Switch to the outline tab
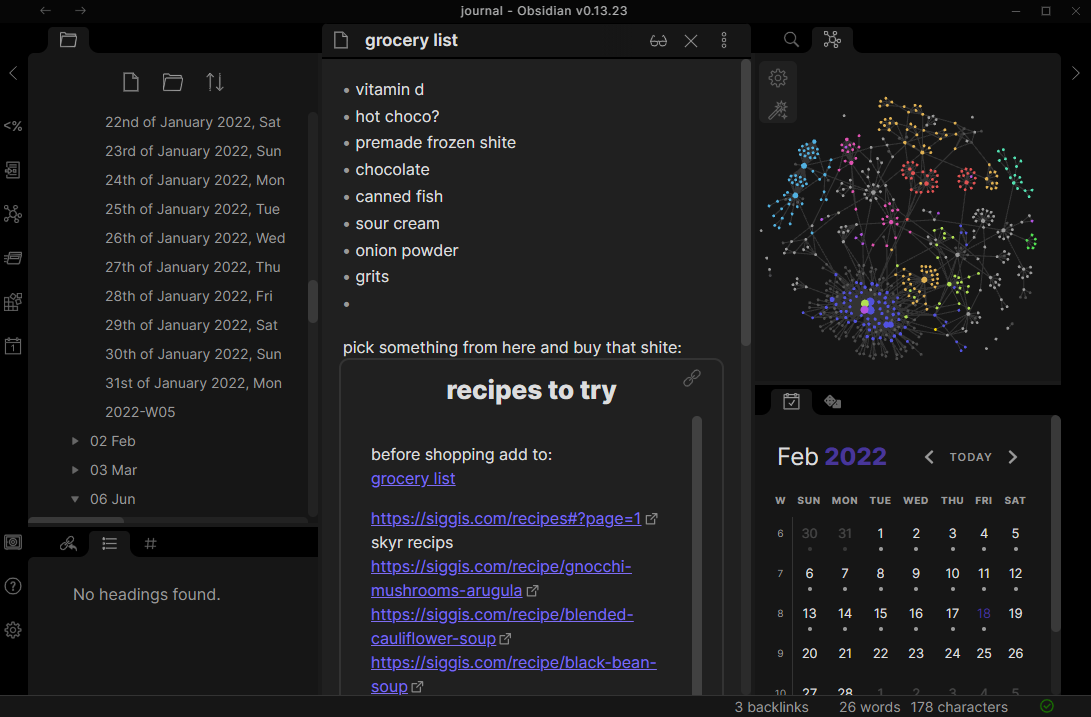The height and width of the screenshot is (717, 1091). [110, 544]
